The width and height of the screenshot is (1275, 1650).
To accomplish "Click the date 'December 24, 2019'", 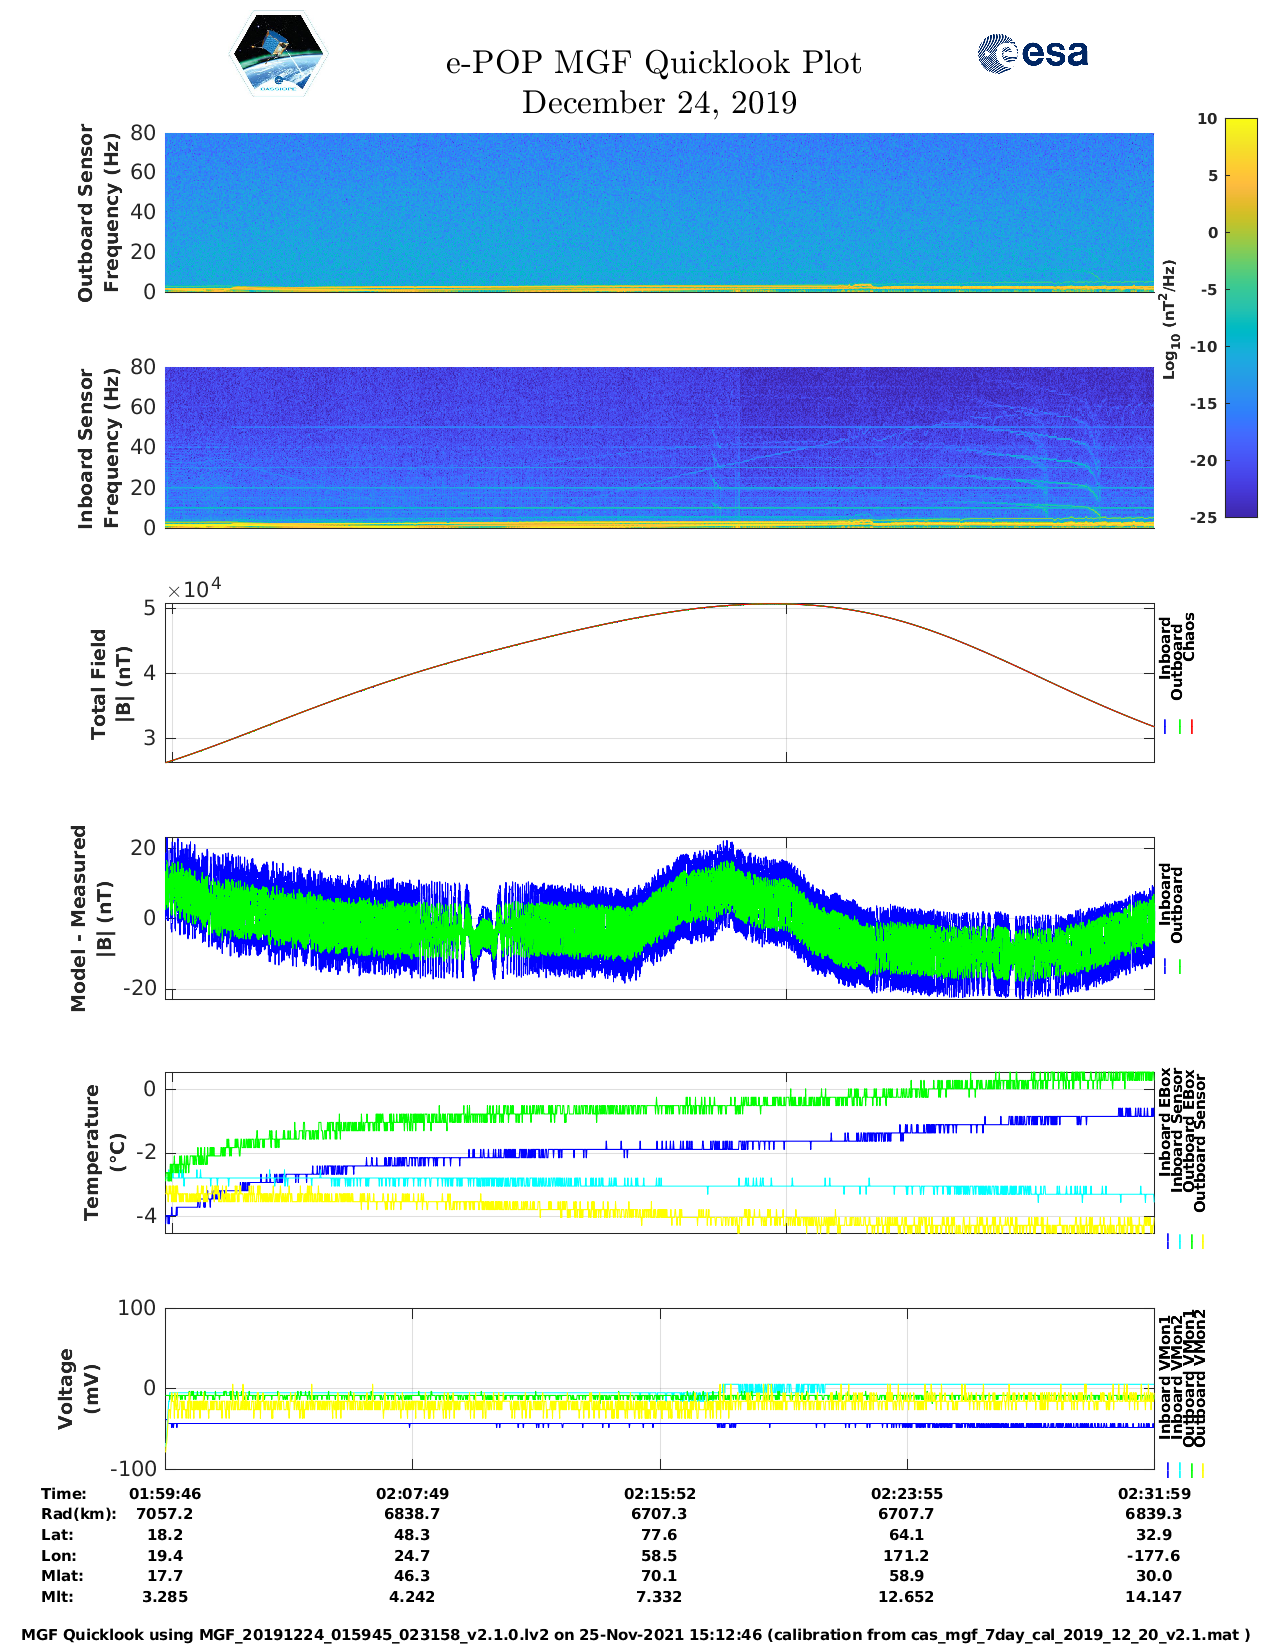I will click(x=659, y=103).
